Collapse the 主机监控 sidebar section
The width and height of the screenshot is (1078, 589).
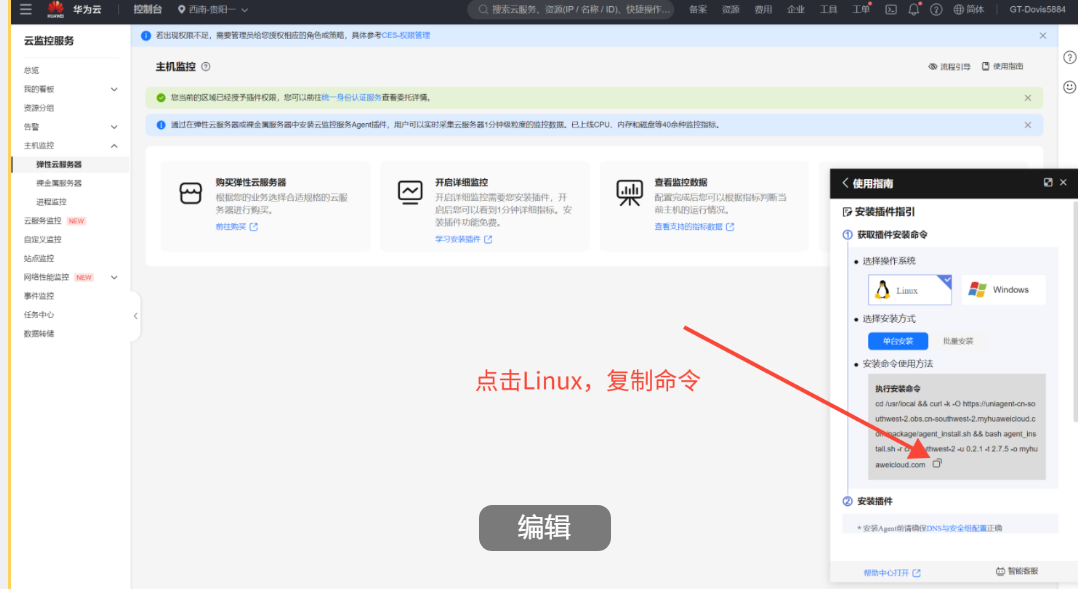point(114,146)
